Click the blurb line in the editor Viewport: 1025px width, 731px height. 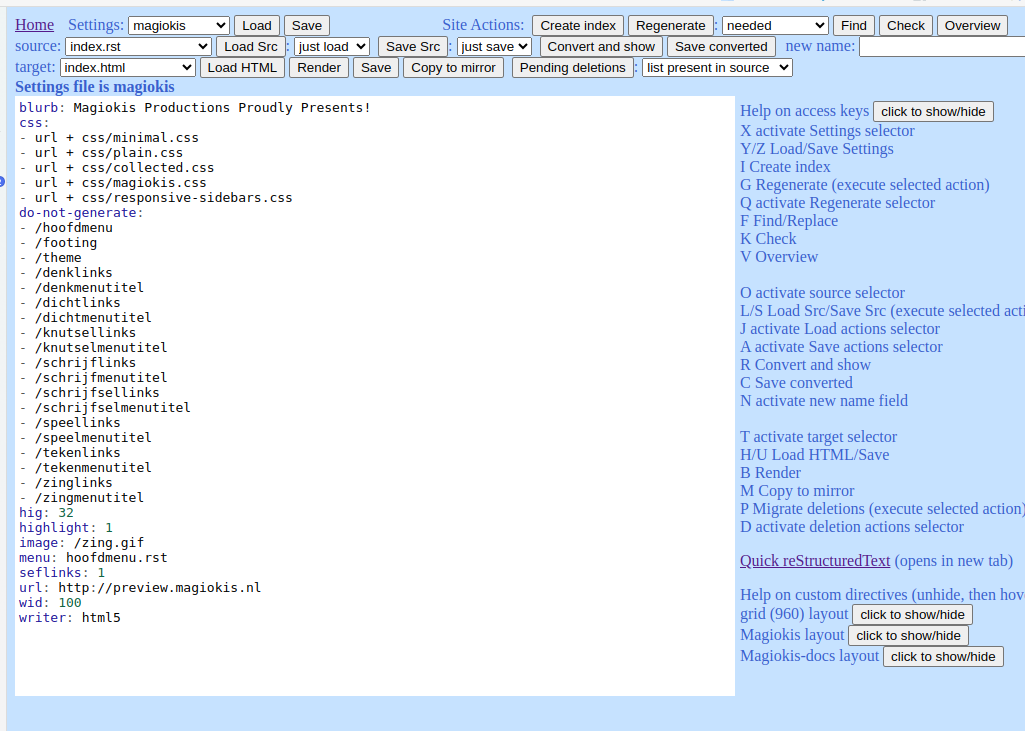pos(195,108)
